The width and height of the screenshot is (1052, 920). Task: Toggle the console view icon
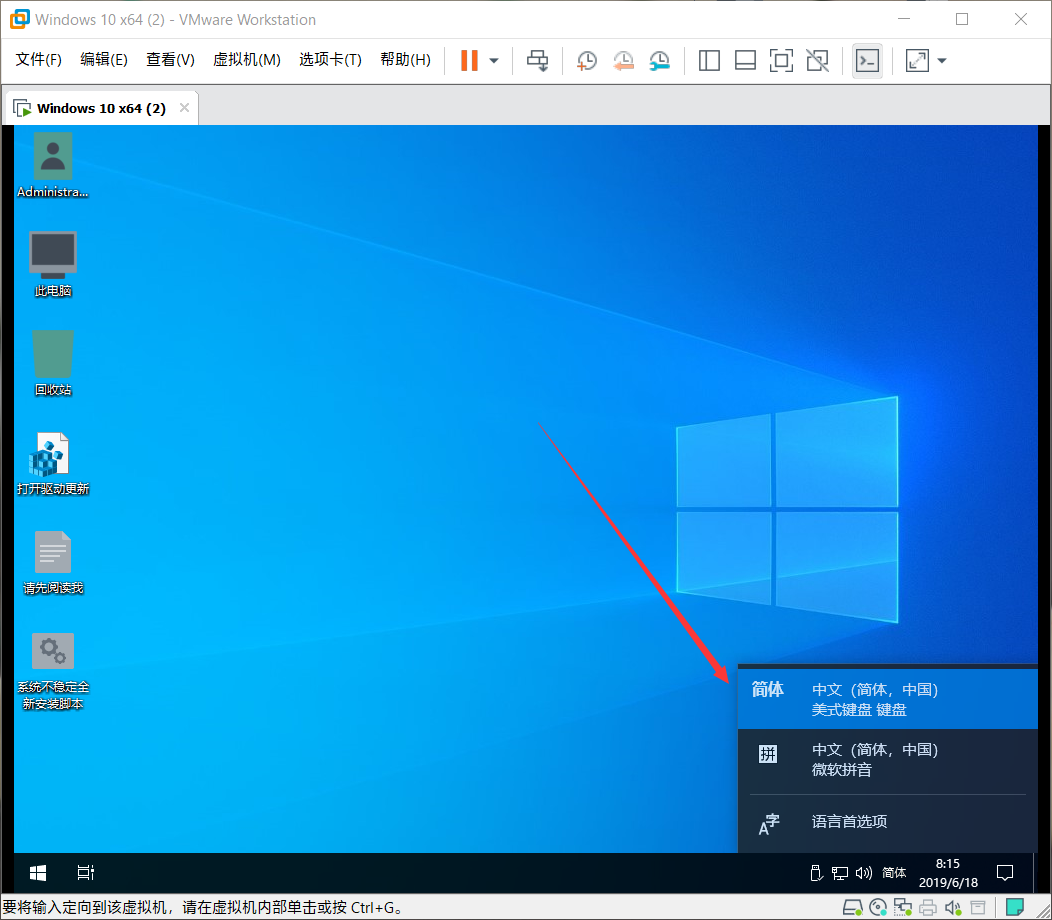(x=867, y=60)
